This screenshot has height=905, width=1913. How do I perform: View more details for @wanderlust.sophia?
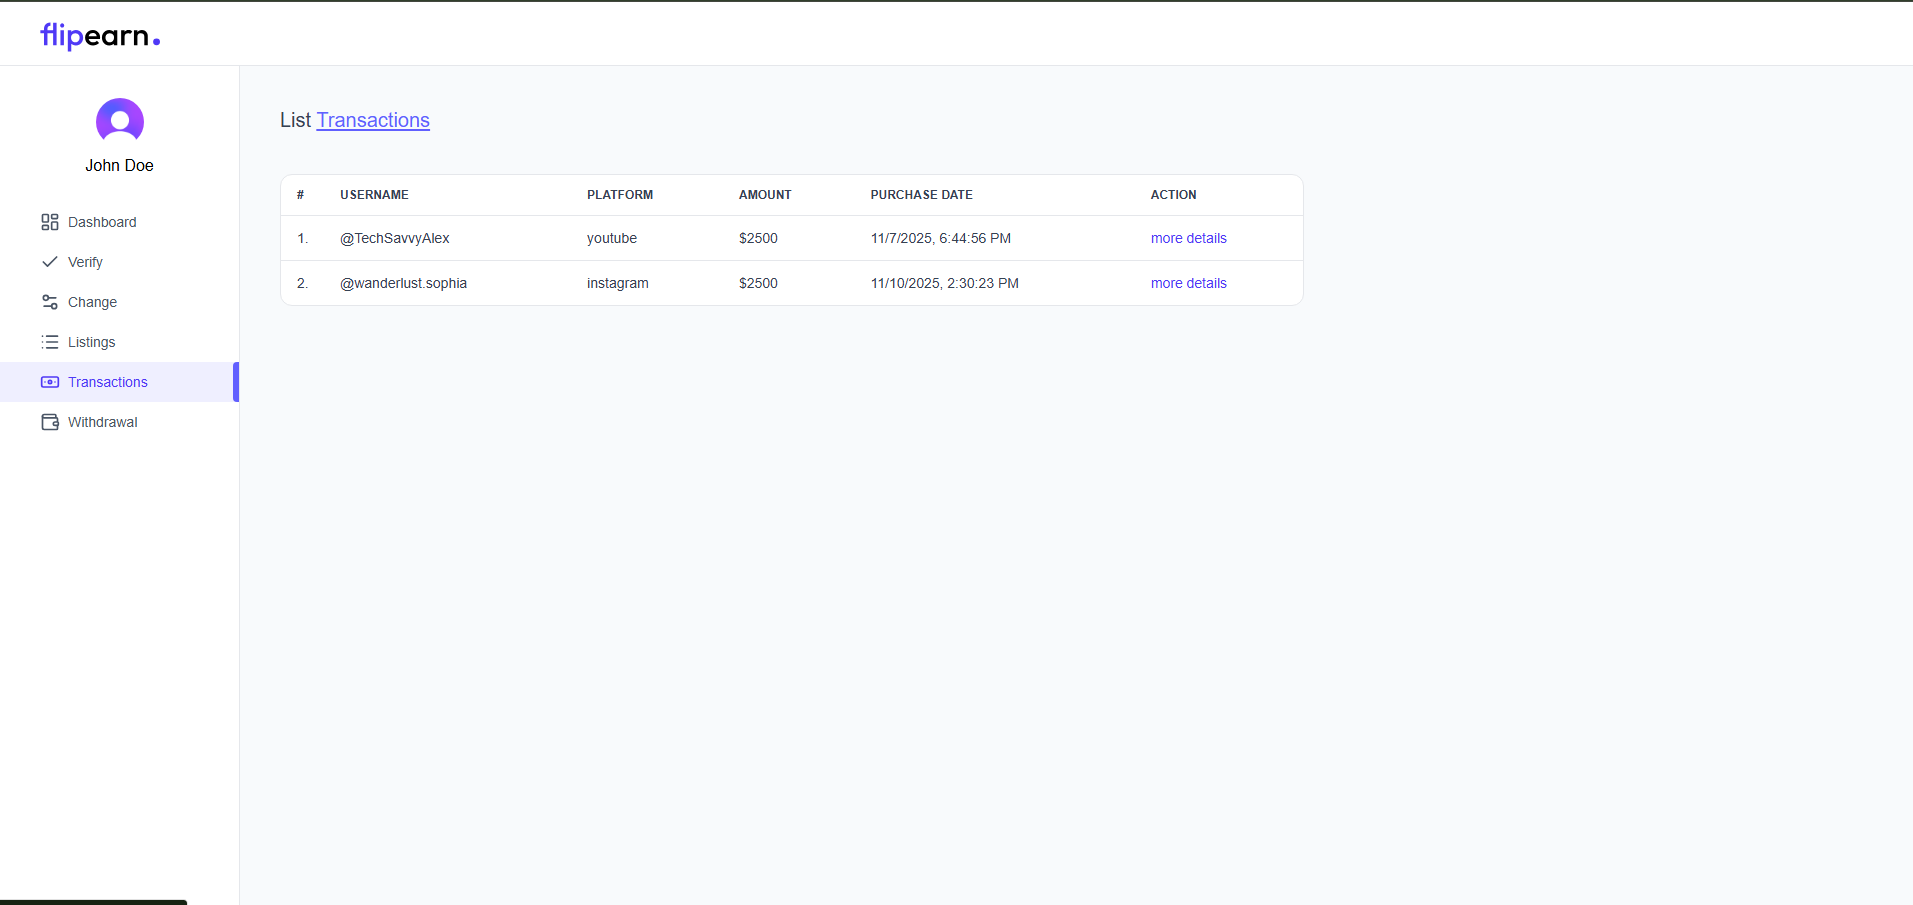point(1188,283)
